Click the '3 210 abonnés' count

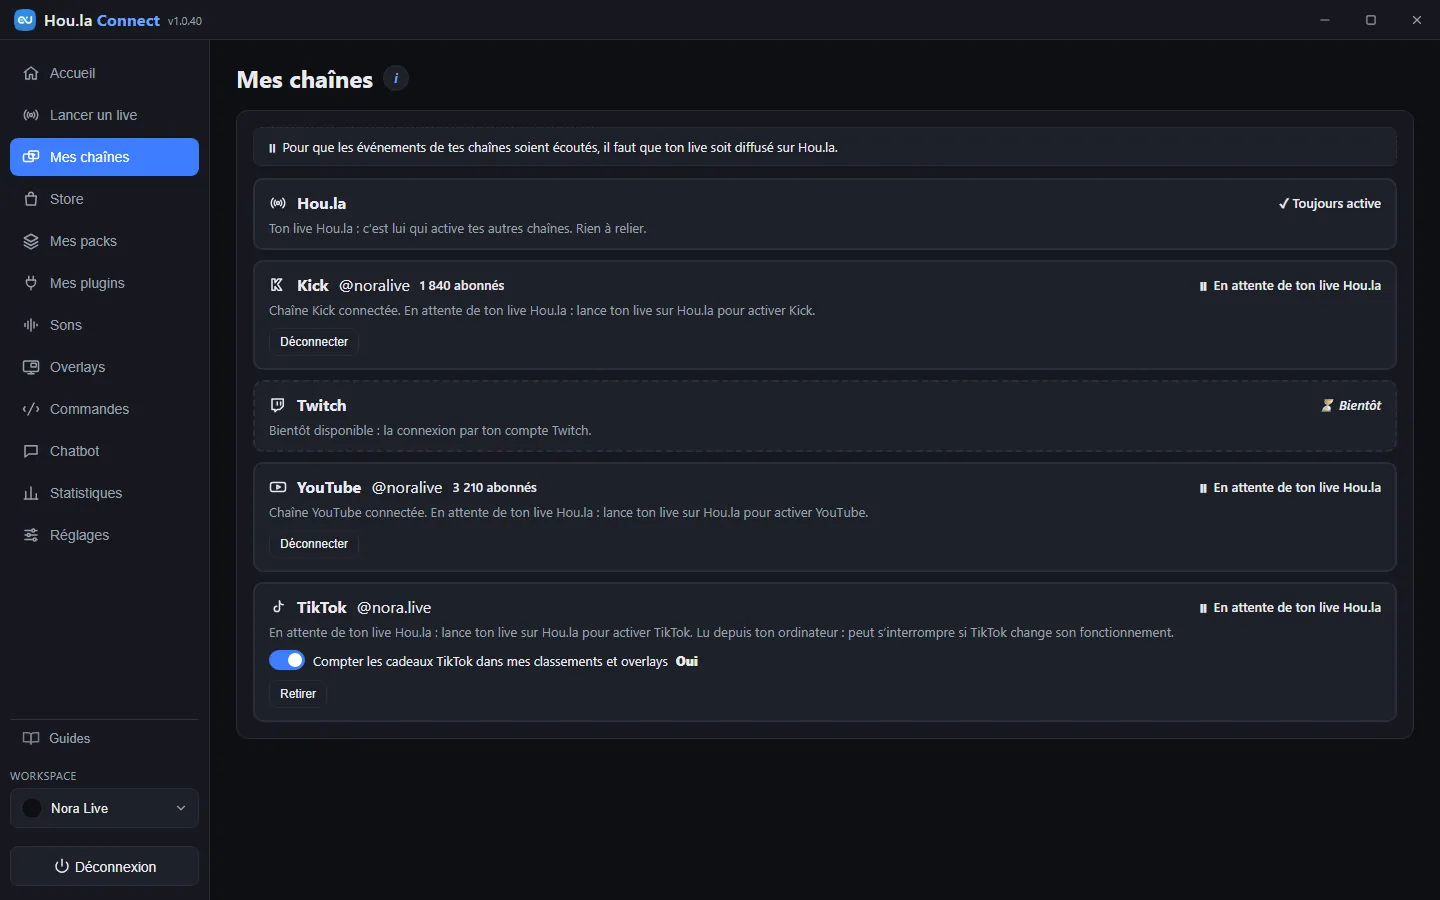495,488
